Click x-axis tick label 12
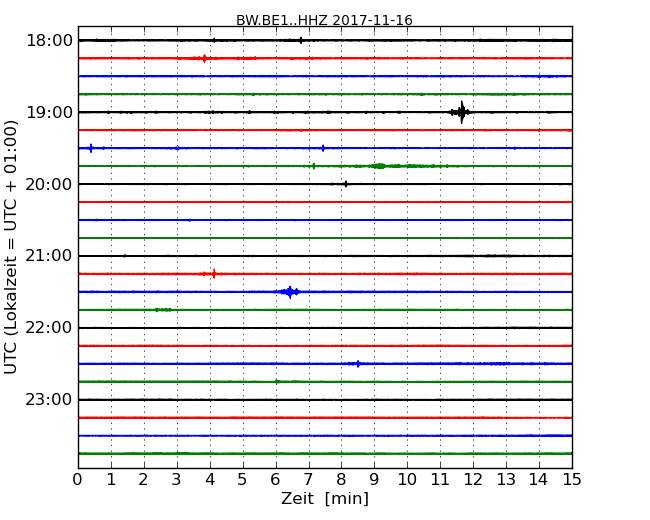The image size is (650, 520). [x=473, y=479]
